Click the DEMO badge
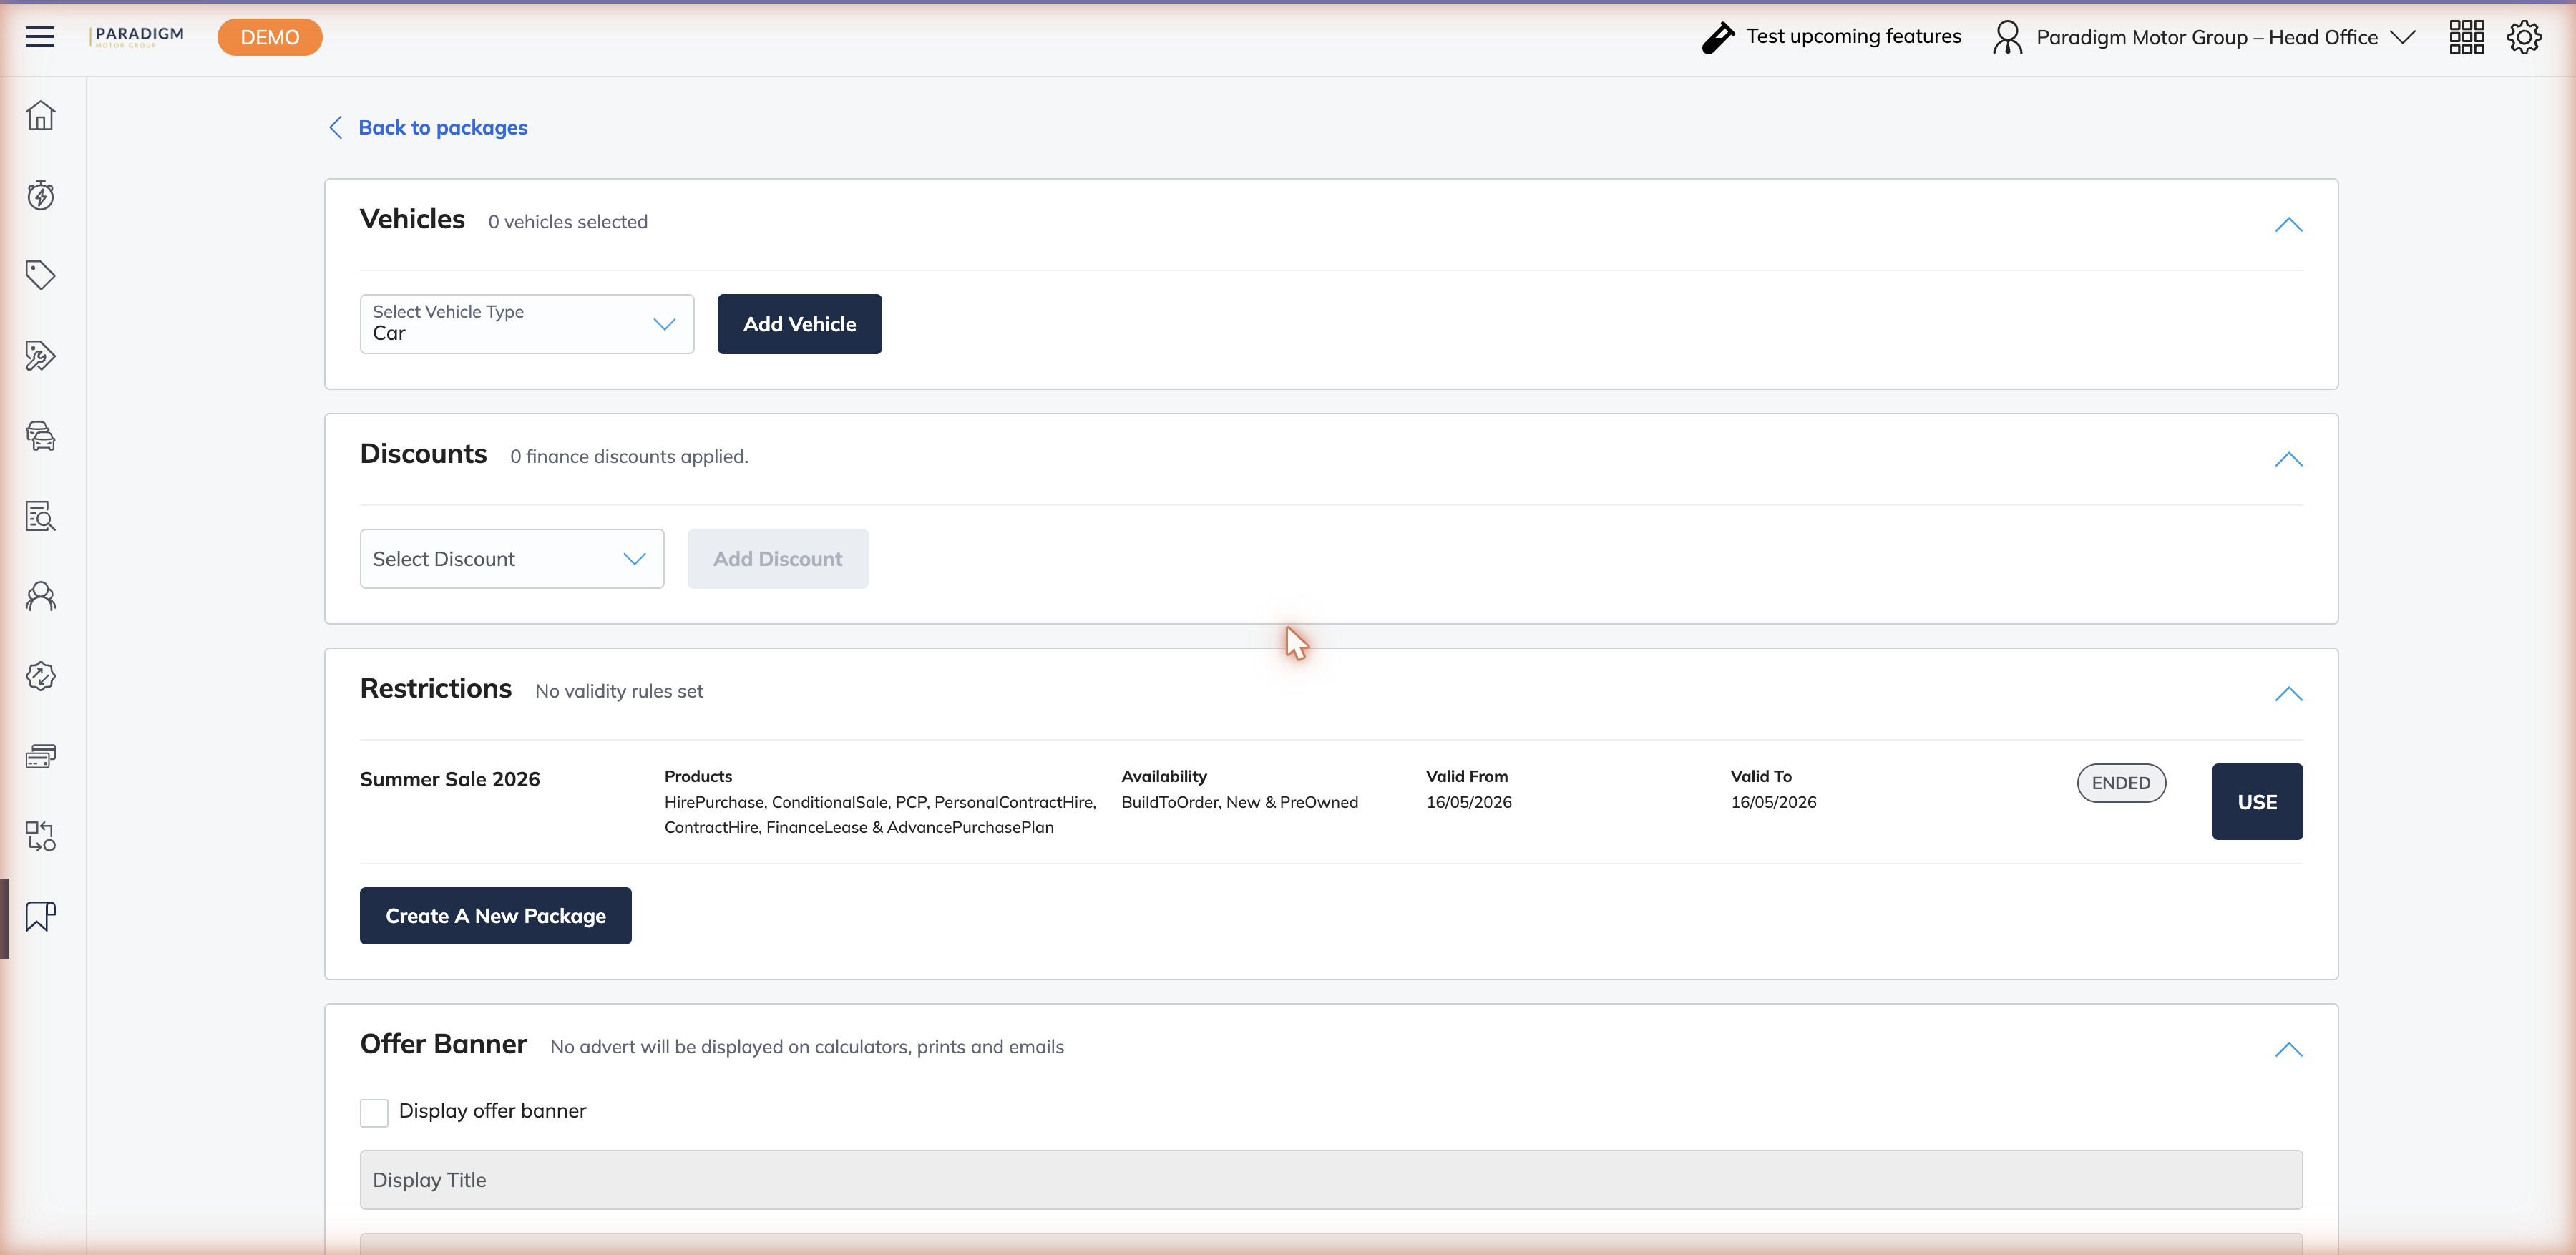 (270, 37)
